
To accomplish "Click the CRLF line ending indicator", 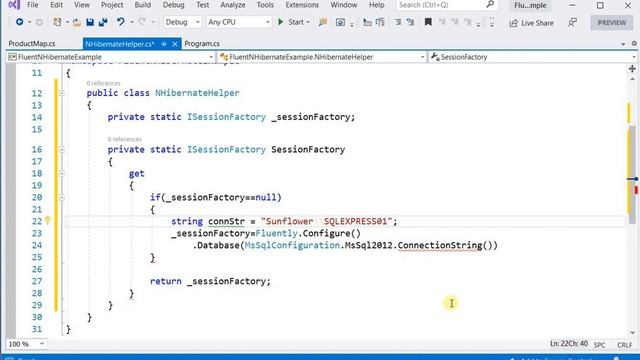I will click(x=624, y=345).
